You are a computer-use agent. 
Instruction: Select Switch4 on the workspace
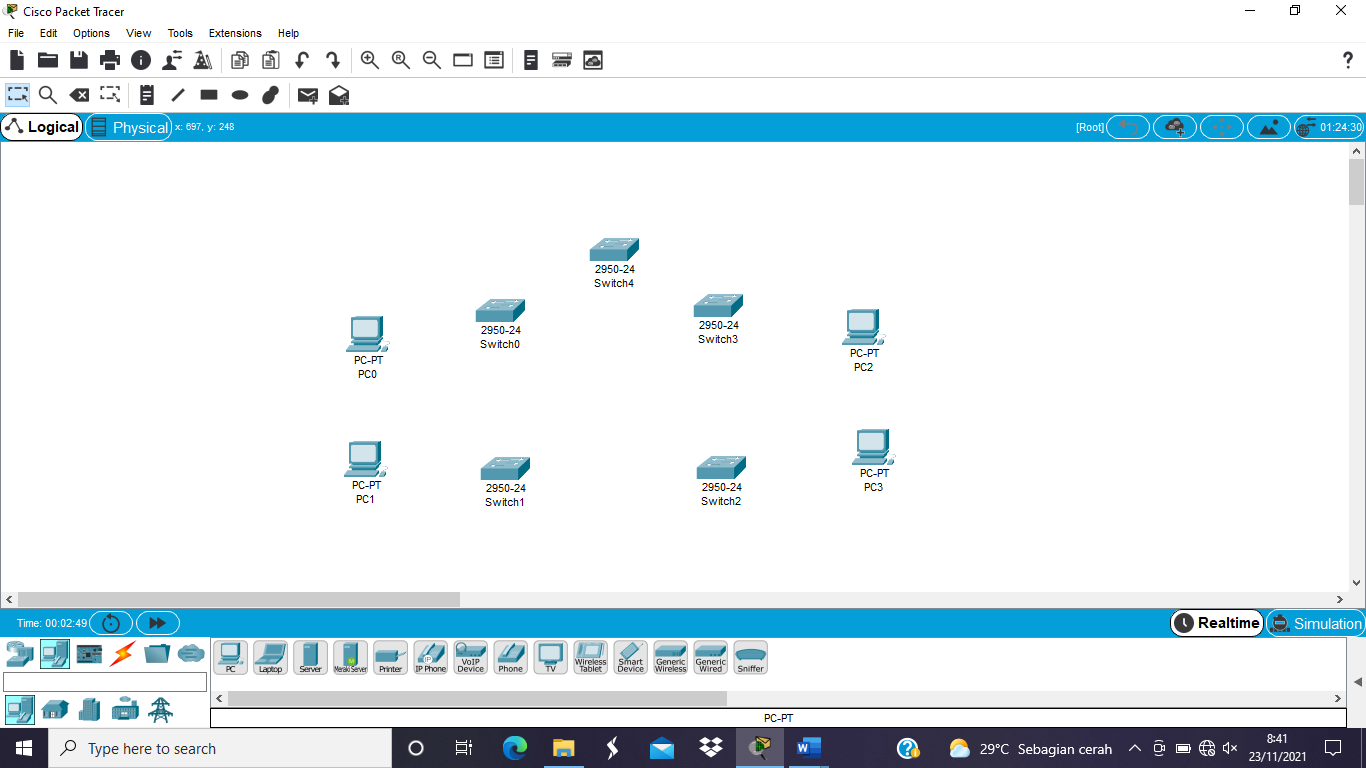tap(614, 250)
